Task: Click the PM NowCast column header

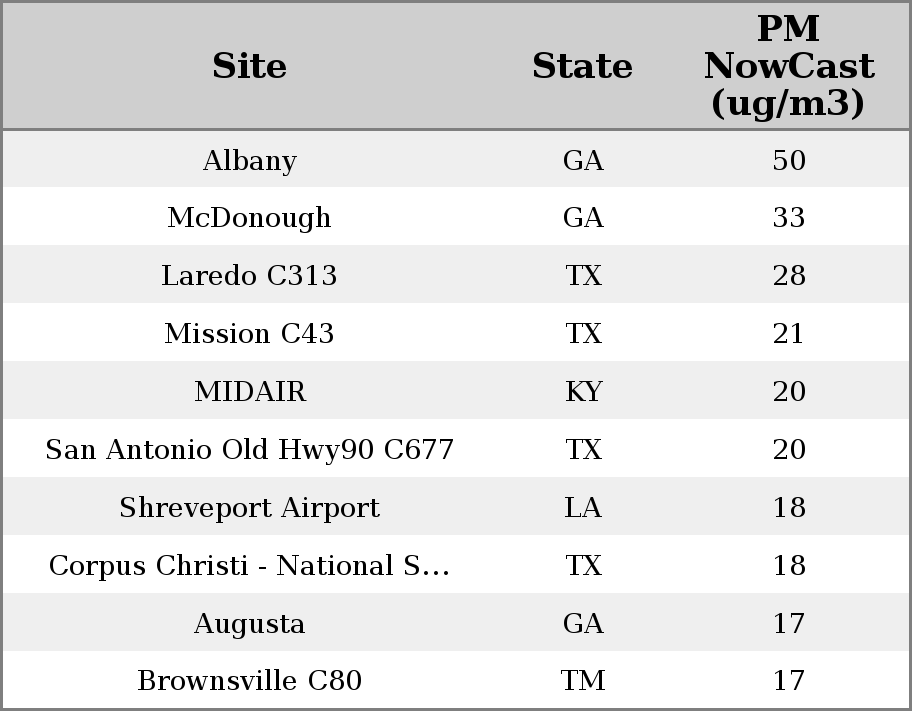Action: [788, 67]
